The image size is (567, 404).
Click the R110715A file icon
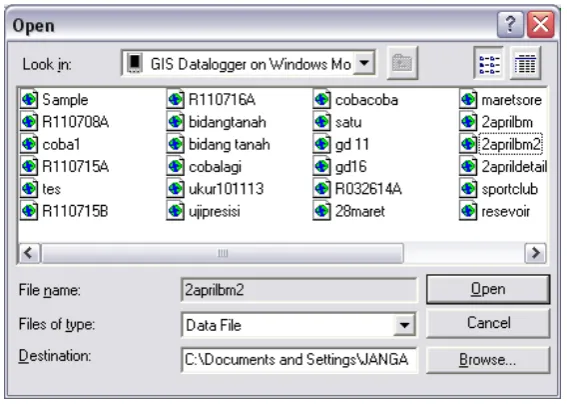click(x=29, y=166)
